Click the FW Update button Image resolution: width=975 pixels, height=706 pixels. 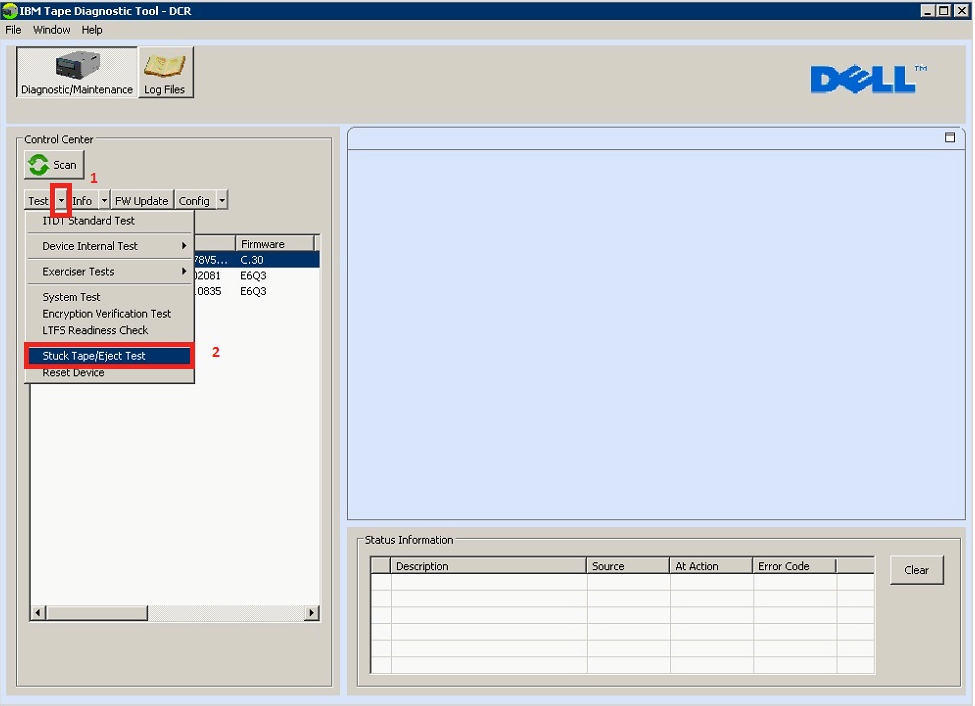tap(141, 200)
